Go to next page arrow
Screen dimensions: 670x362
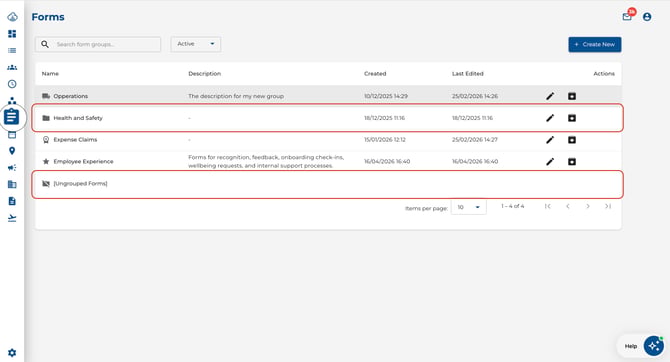[x=588, y=206]
